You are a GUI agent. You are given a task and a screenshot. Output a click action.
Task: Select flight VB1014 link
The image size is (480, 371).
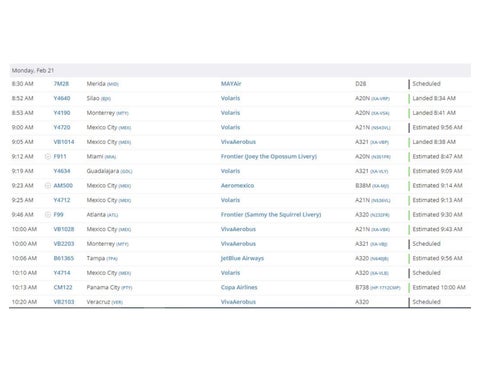(x=64, y=142)
